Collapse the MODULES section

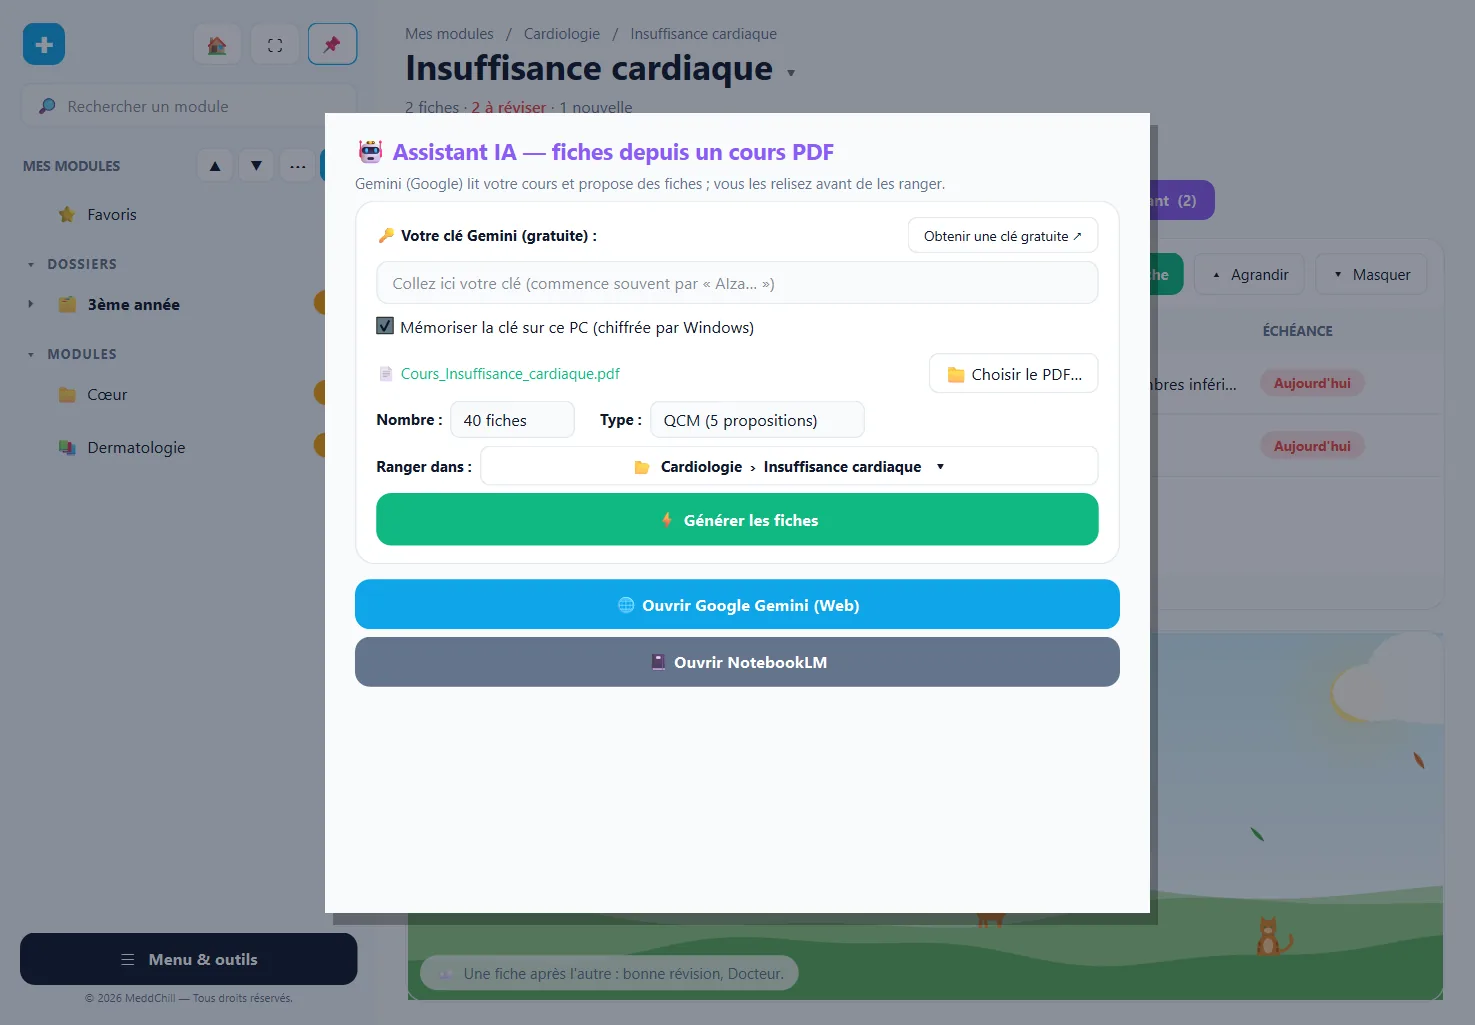coord(31,355)
